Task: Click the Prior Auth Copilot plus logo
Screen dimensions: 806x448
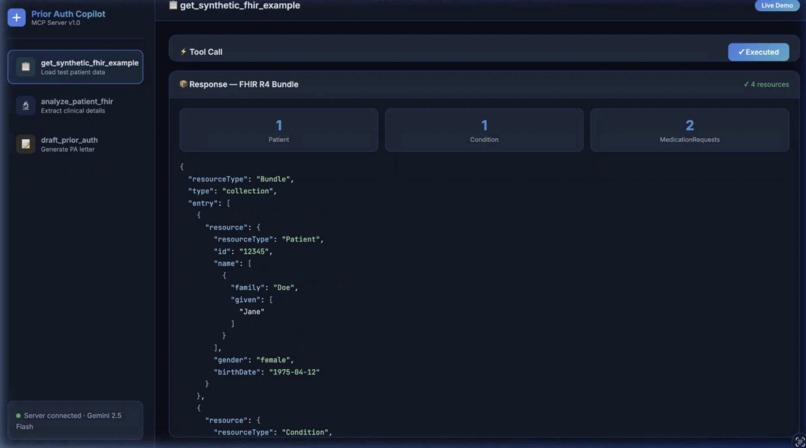Action: point(16,17)
